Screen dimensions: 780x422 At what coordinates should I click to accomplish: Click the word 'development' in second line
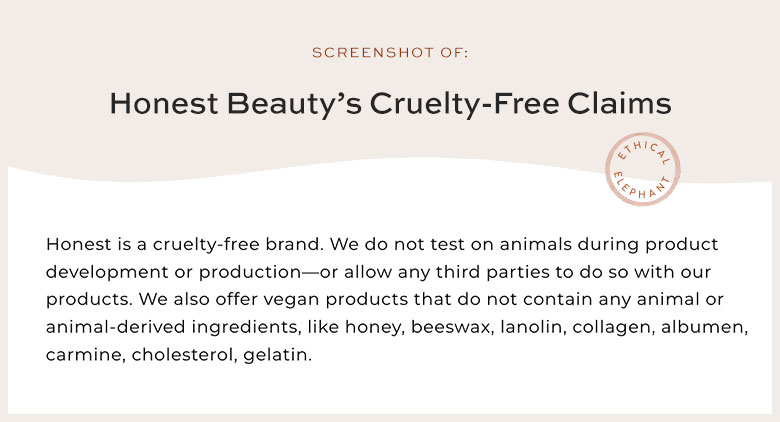(107, 272)
